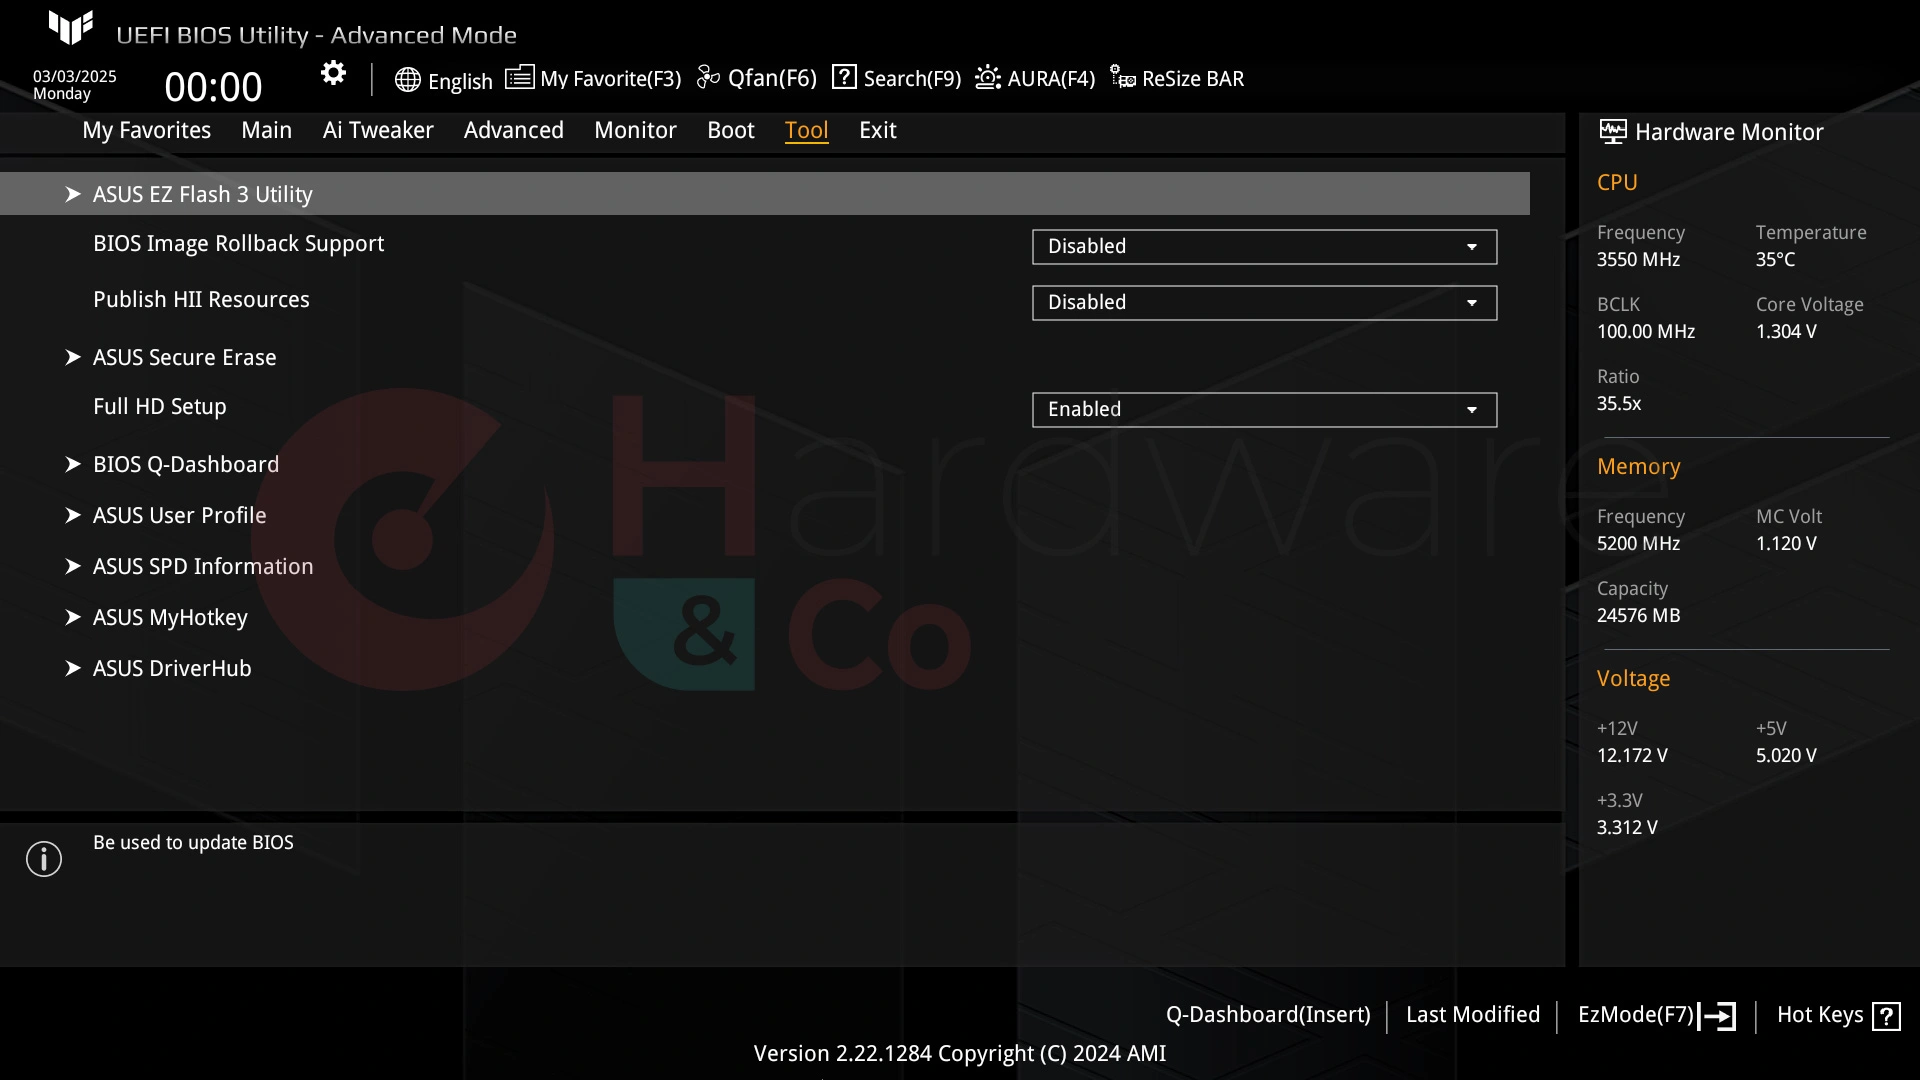This screenshot has height=1080, width=1920.
Task: Click Capacity value 24576 MB
Action: pyautogui.click(x=1638, y=616)
